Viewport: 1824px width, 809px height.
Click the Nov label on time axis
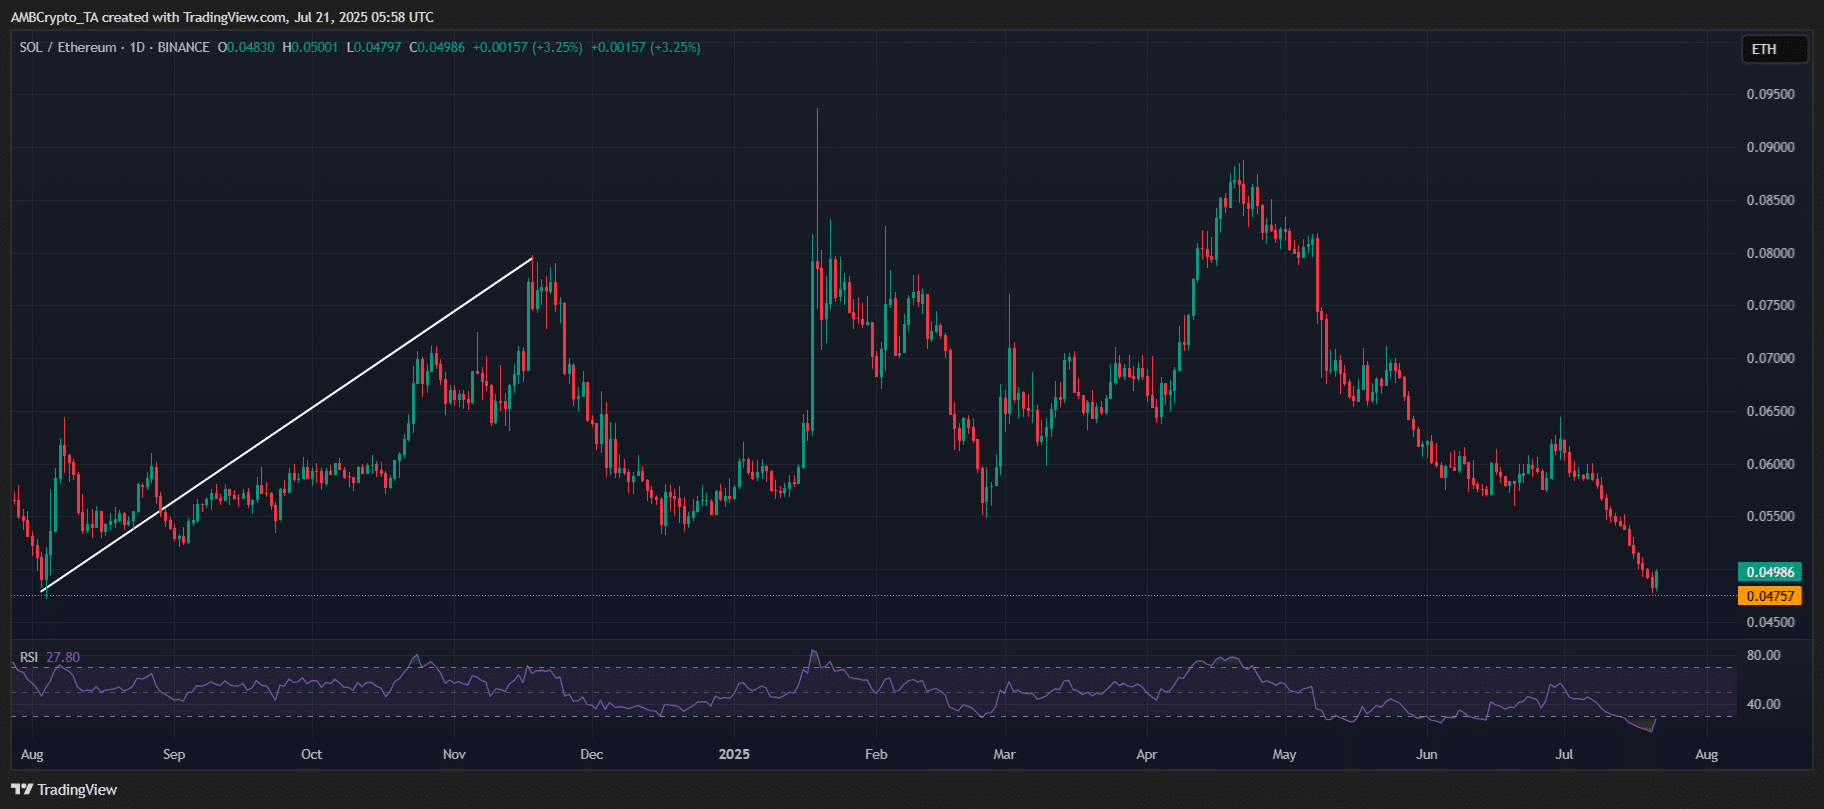(x=454, y=754)
